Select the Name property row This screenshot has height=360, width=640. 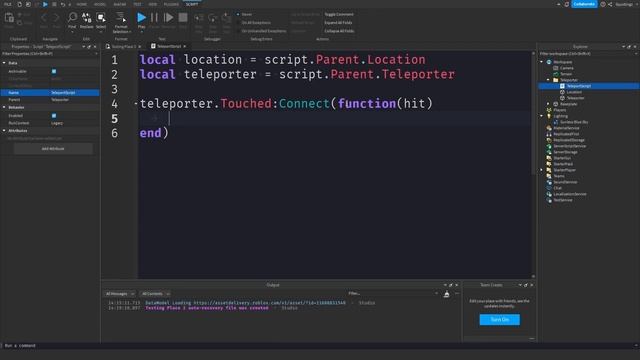point(50,93)
